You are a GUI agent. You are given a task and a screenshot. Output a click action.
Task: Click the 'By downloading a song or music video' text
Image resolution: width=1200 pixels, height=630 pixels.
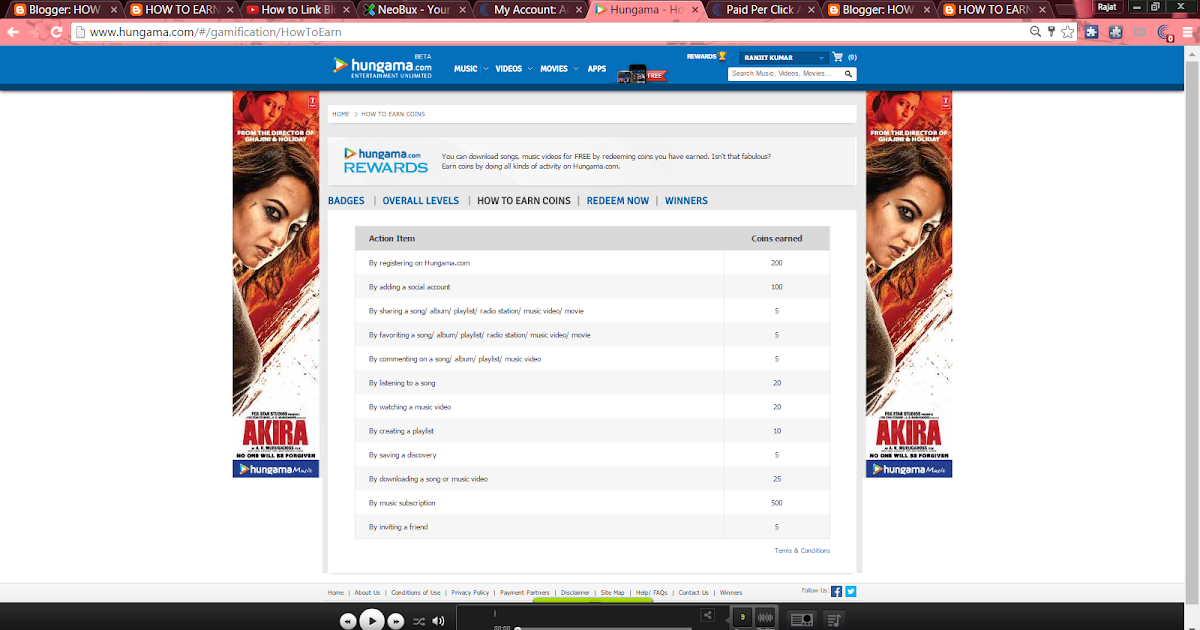428,479
